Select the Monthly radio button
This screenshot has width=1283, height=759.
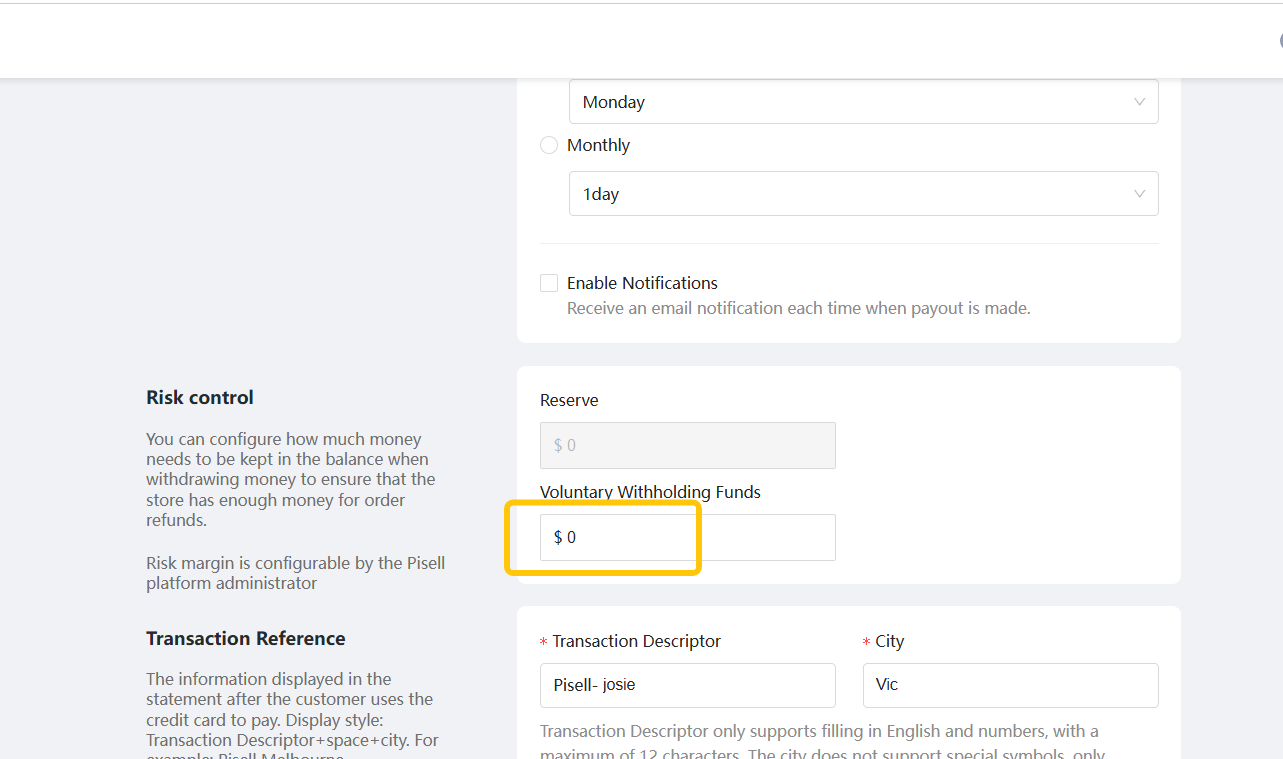(x=549, y=145)
